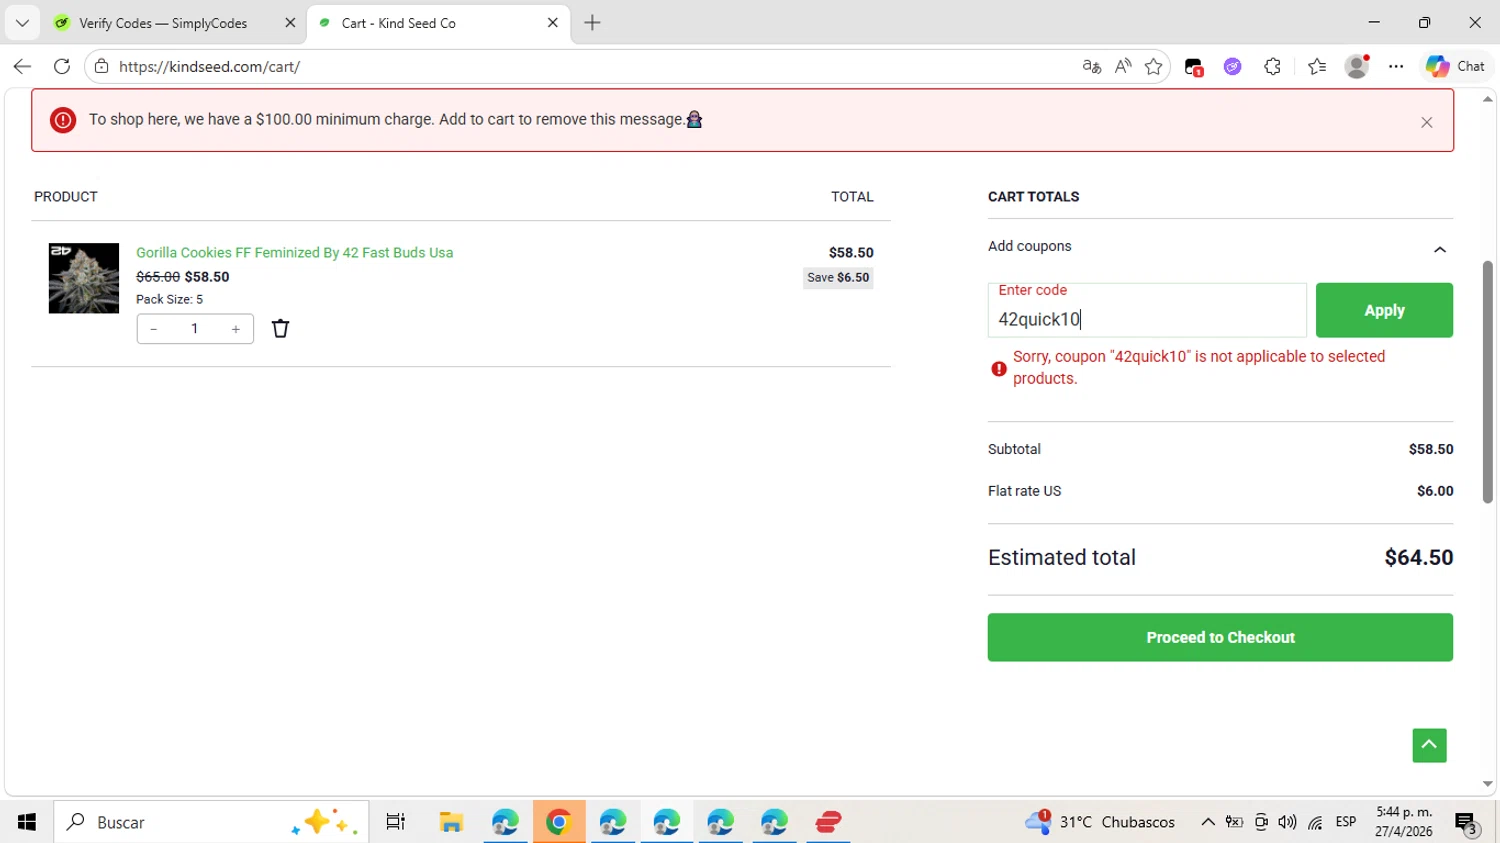This screenshot has width=1500, height=843.
Task: Open Gorilla Cookies FF Feminized product link
Action: (x=295, y=253)
